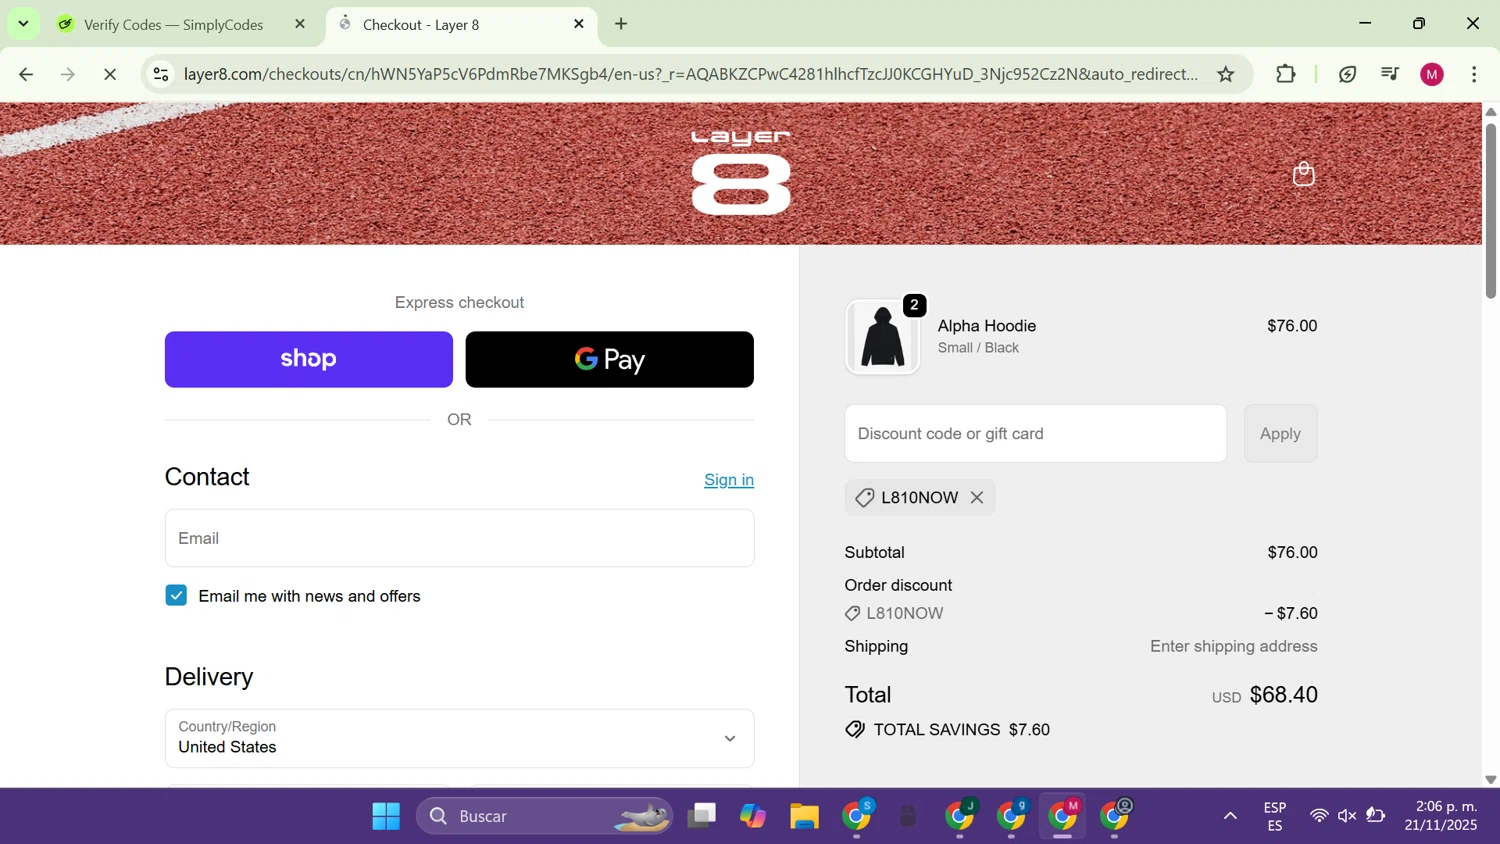
Task: Click the Discount code or gift card field
Action: pyautogui.click(x=1036, y=434)
